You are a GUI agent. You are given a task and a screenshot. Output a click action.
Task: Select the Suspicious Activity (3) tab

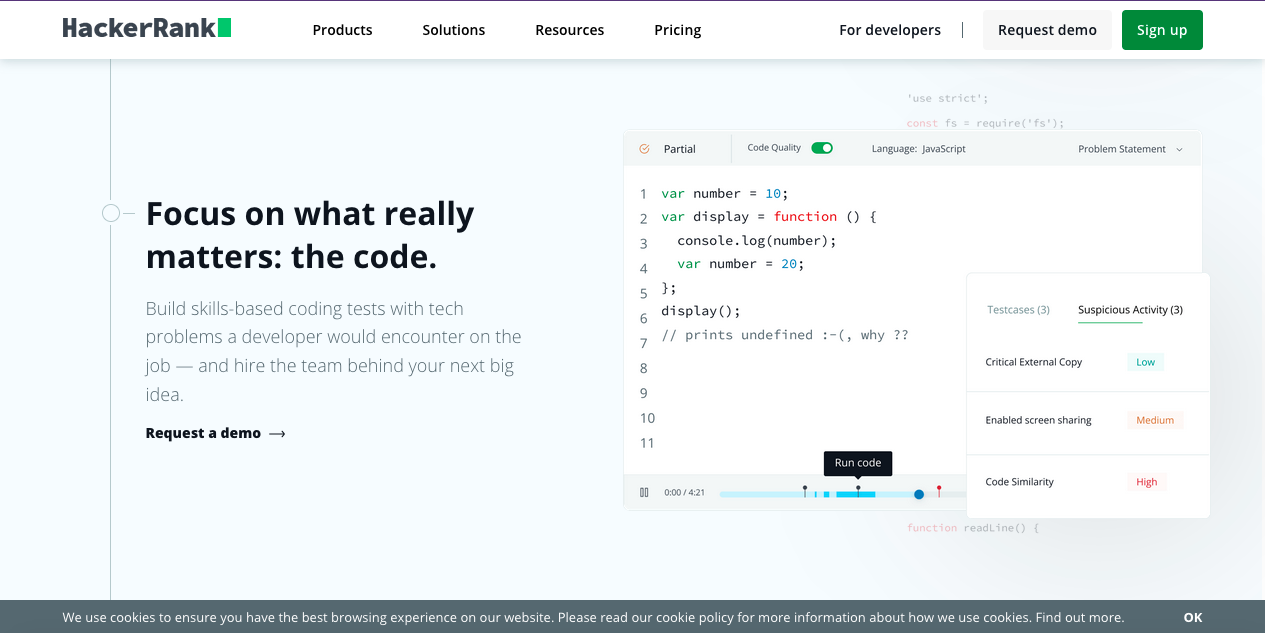1130,310
